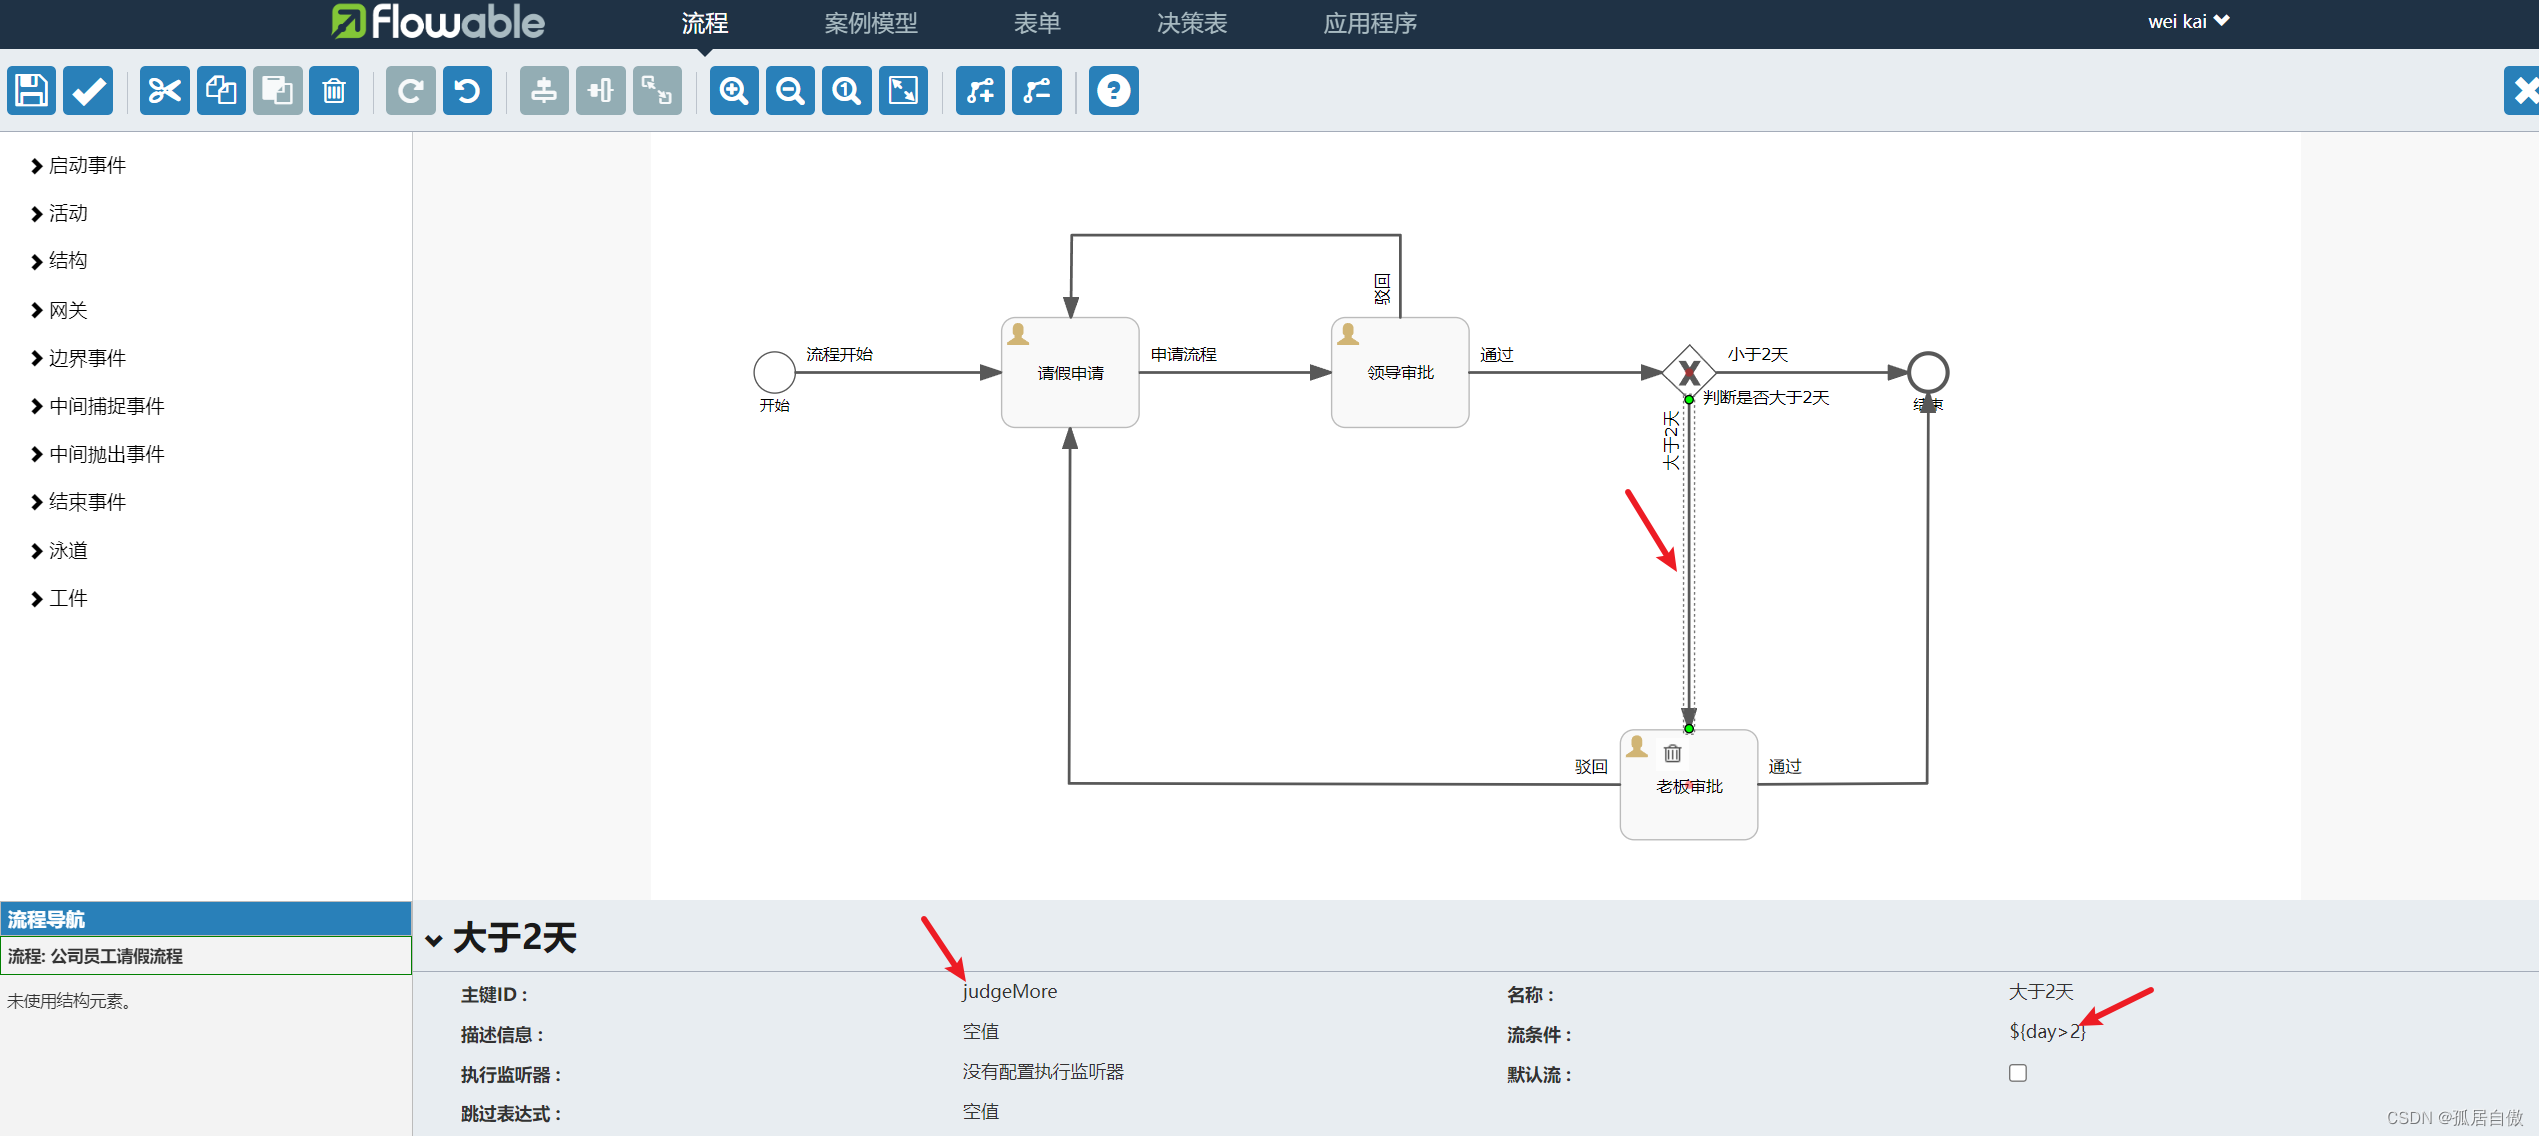Click the 申请流程 flow label
The image size is (2539, 1136).
point(1183,355)
